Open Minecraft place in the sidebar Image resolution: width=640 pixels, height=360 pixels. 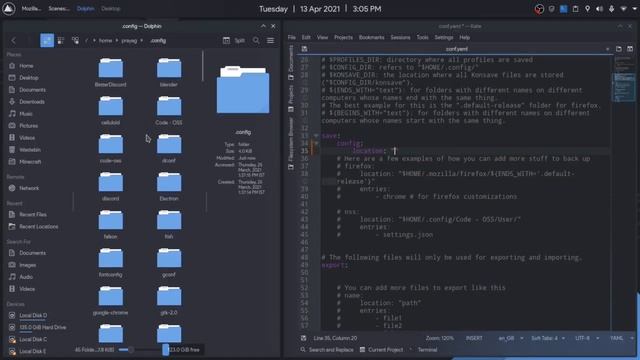click(x=30, y=162)
